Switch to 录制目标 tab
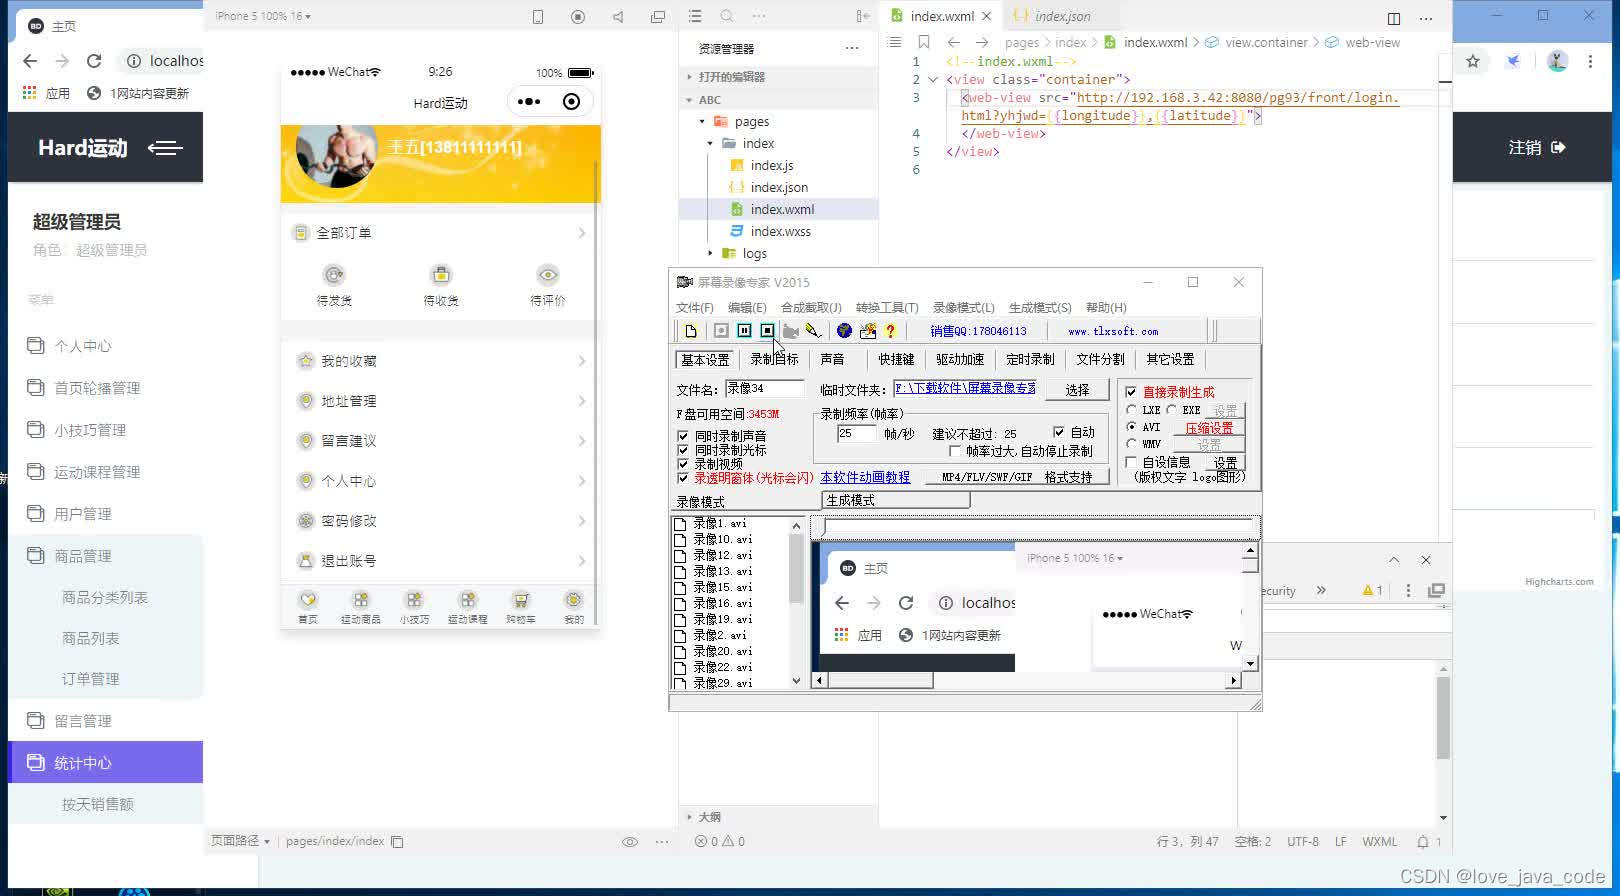Screen dimensions: 1620x896 point(775,359)
